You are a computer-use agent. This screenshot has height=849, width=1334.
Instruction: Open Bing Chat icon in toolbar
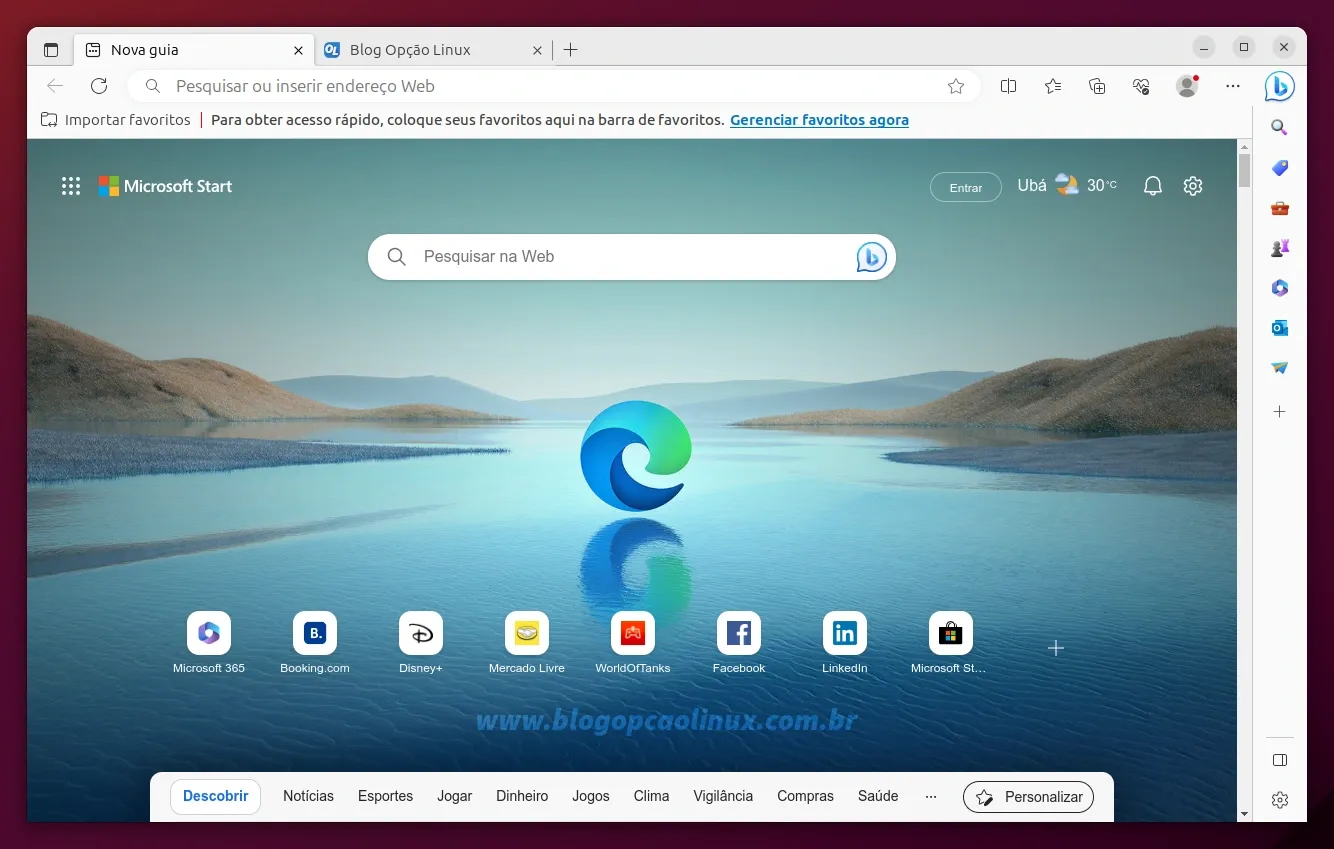pos(1279,87)
